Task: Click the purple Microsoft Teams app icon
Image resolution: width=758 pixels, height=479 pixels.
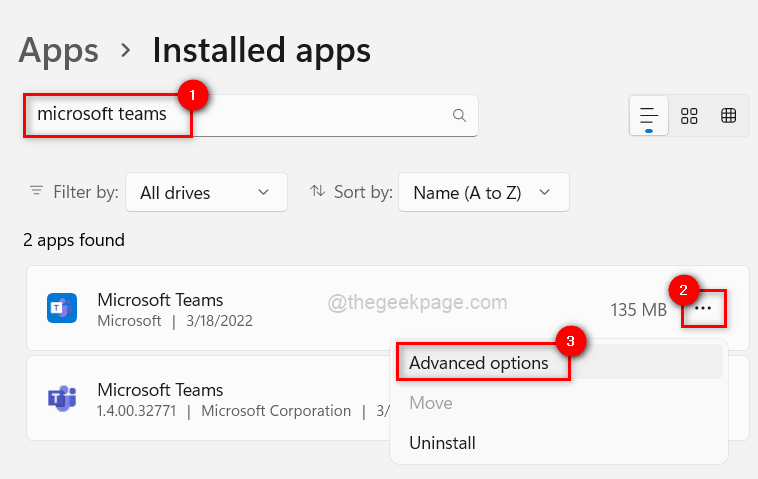Action: [x=62, y=398]
